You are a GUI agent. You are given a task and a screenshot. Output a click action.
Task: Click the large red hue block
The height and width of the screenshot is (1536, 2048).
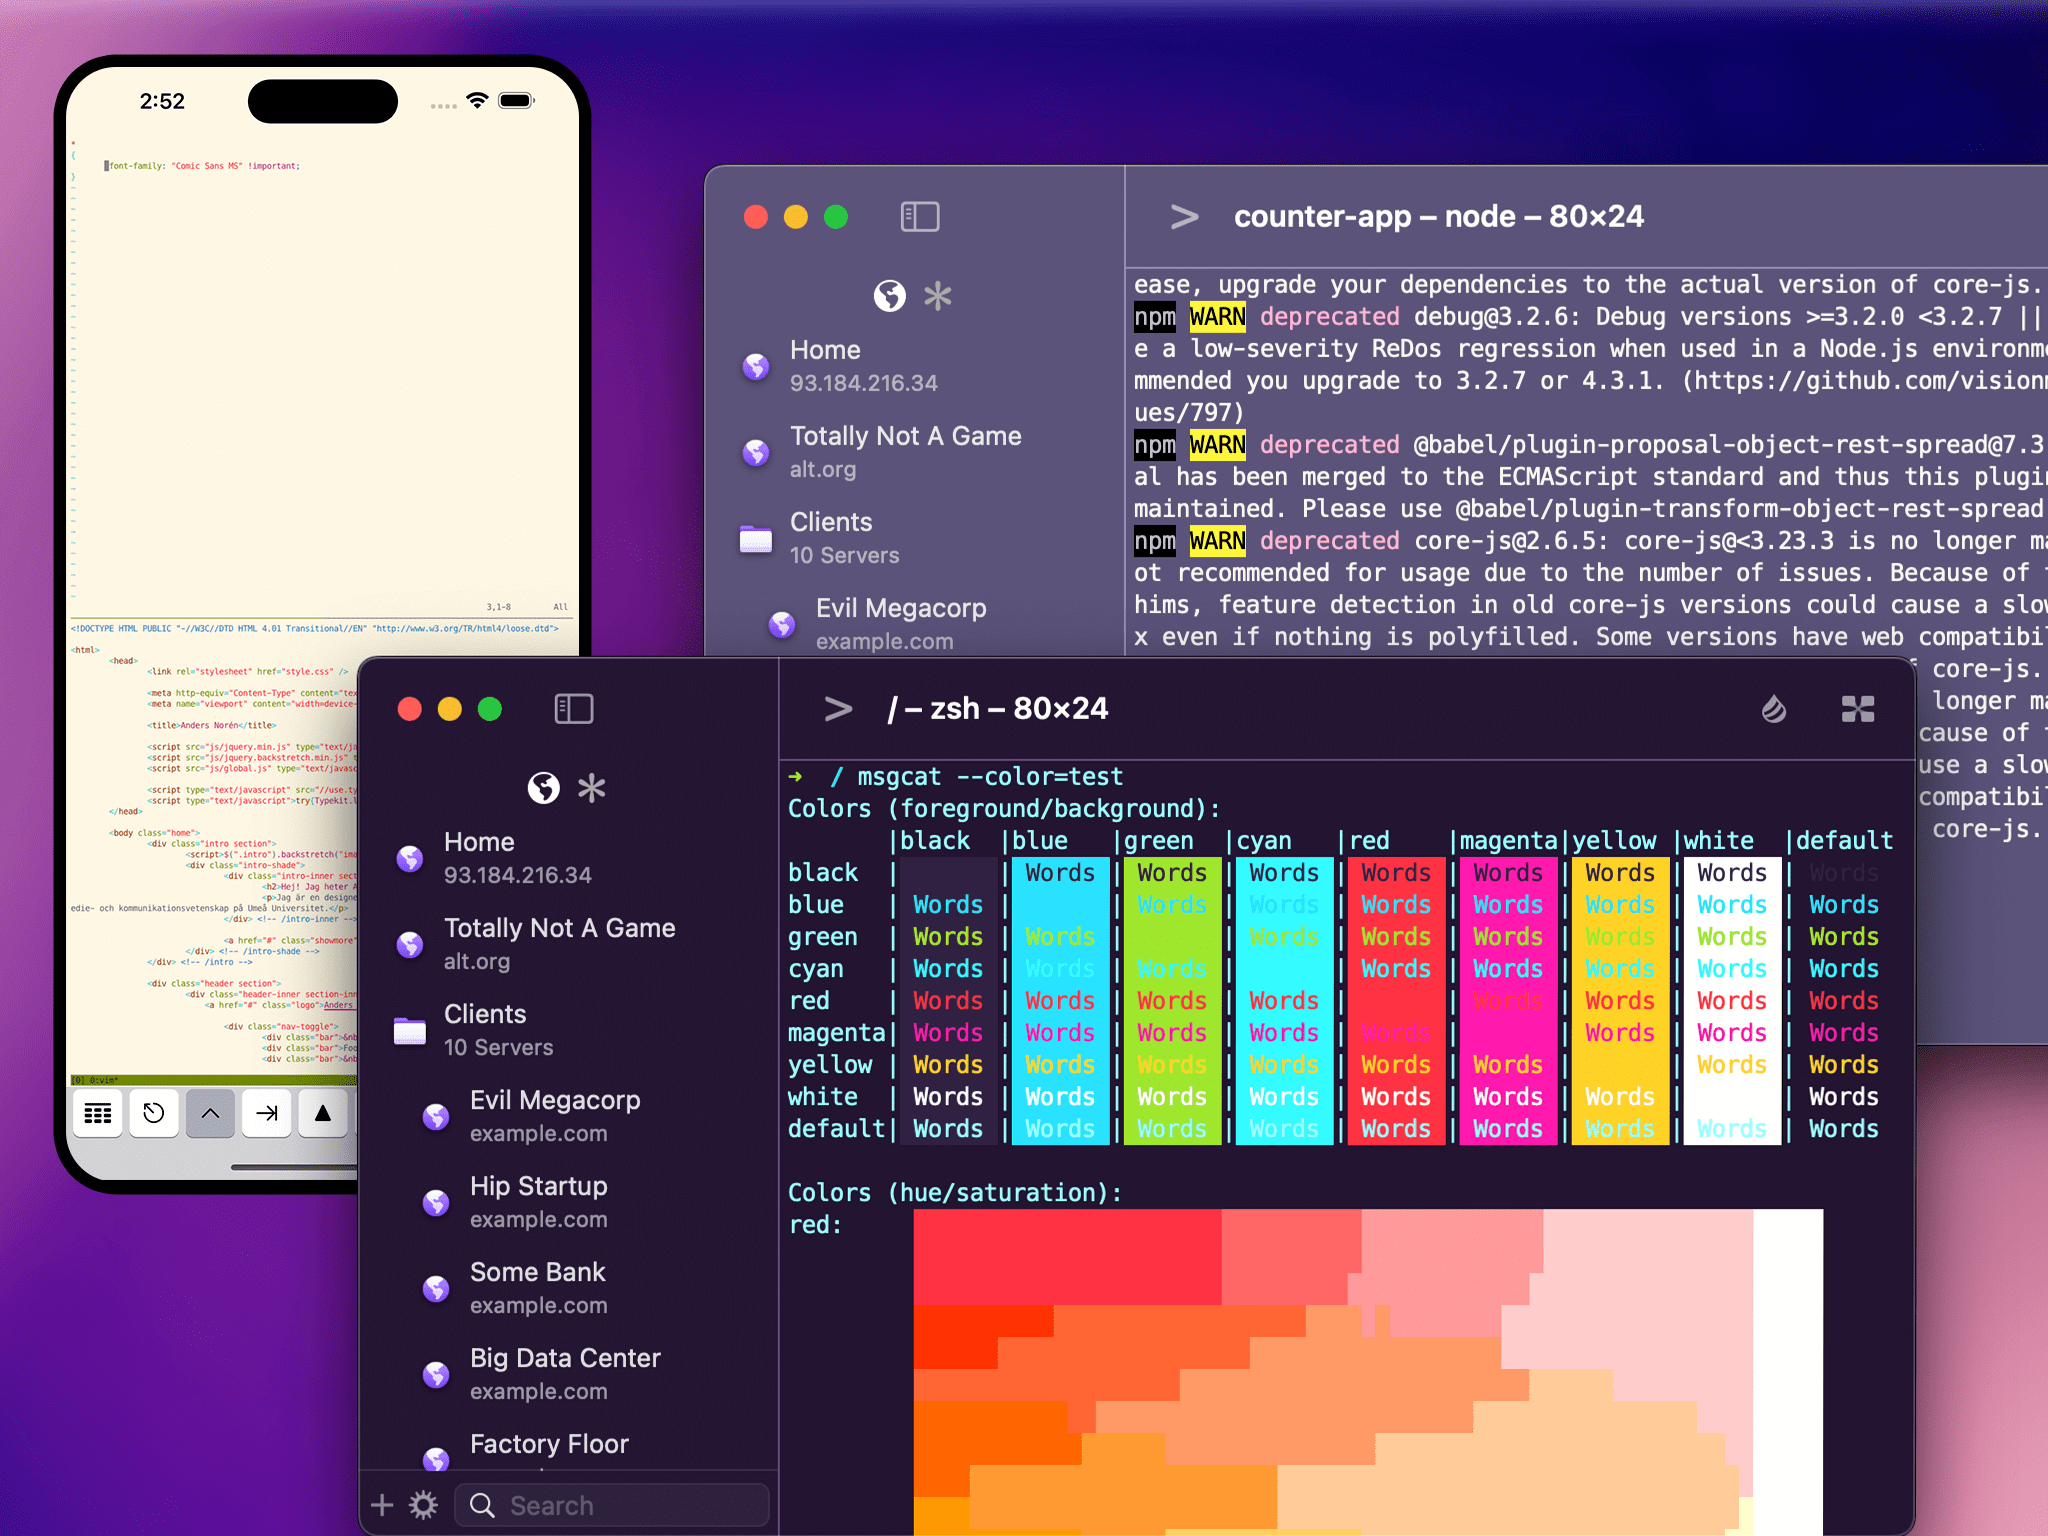point(1065,1256)
